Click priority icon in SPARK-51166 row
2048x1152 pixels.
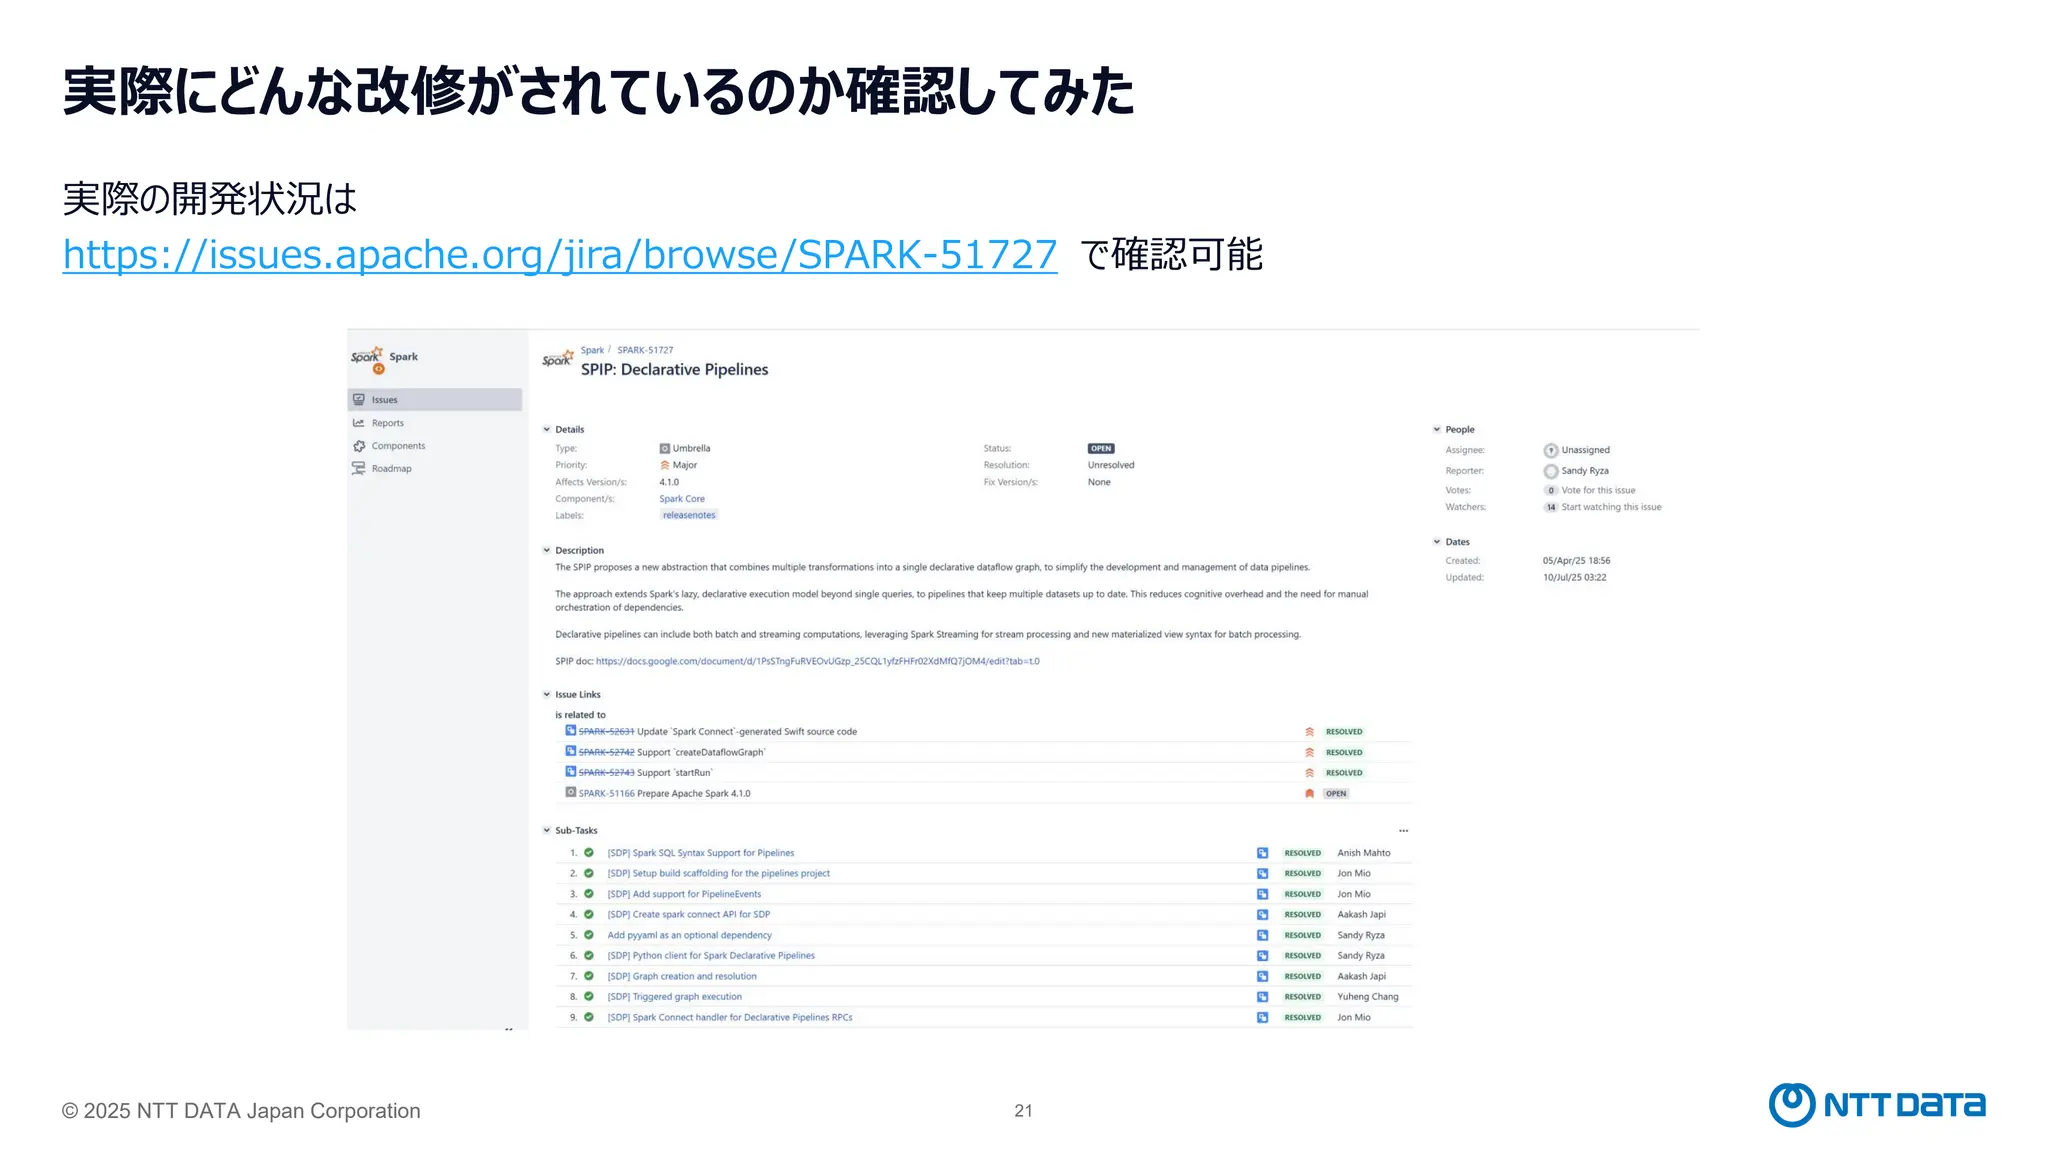point(1309,793)
